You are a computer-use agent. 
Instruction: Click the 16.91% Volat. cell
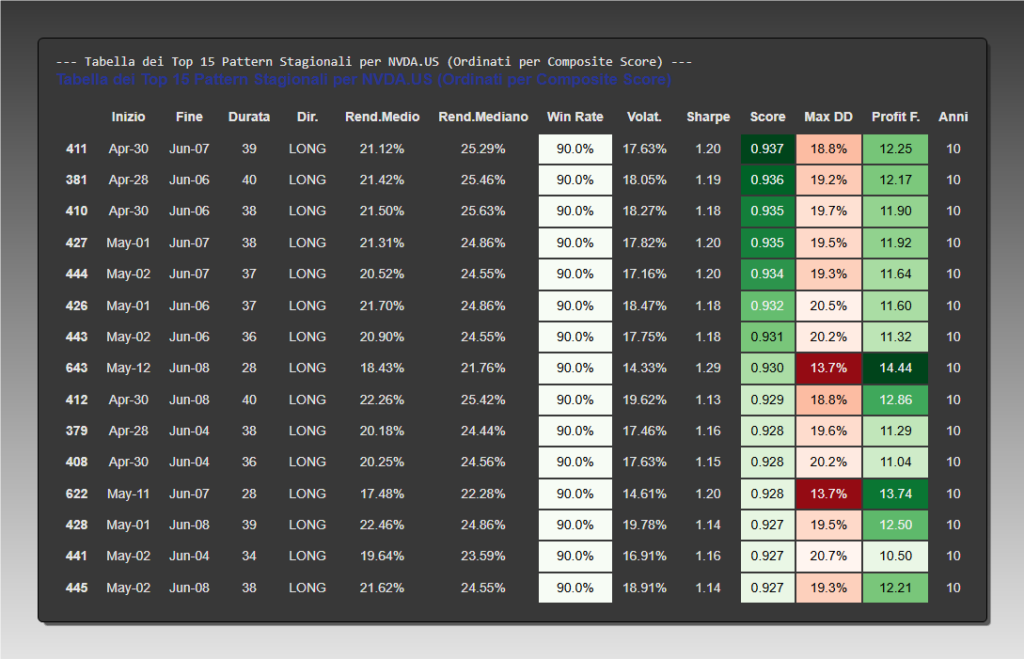click(x=644, y=556)
